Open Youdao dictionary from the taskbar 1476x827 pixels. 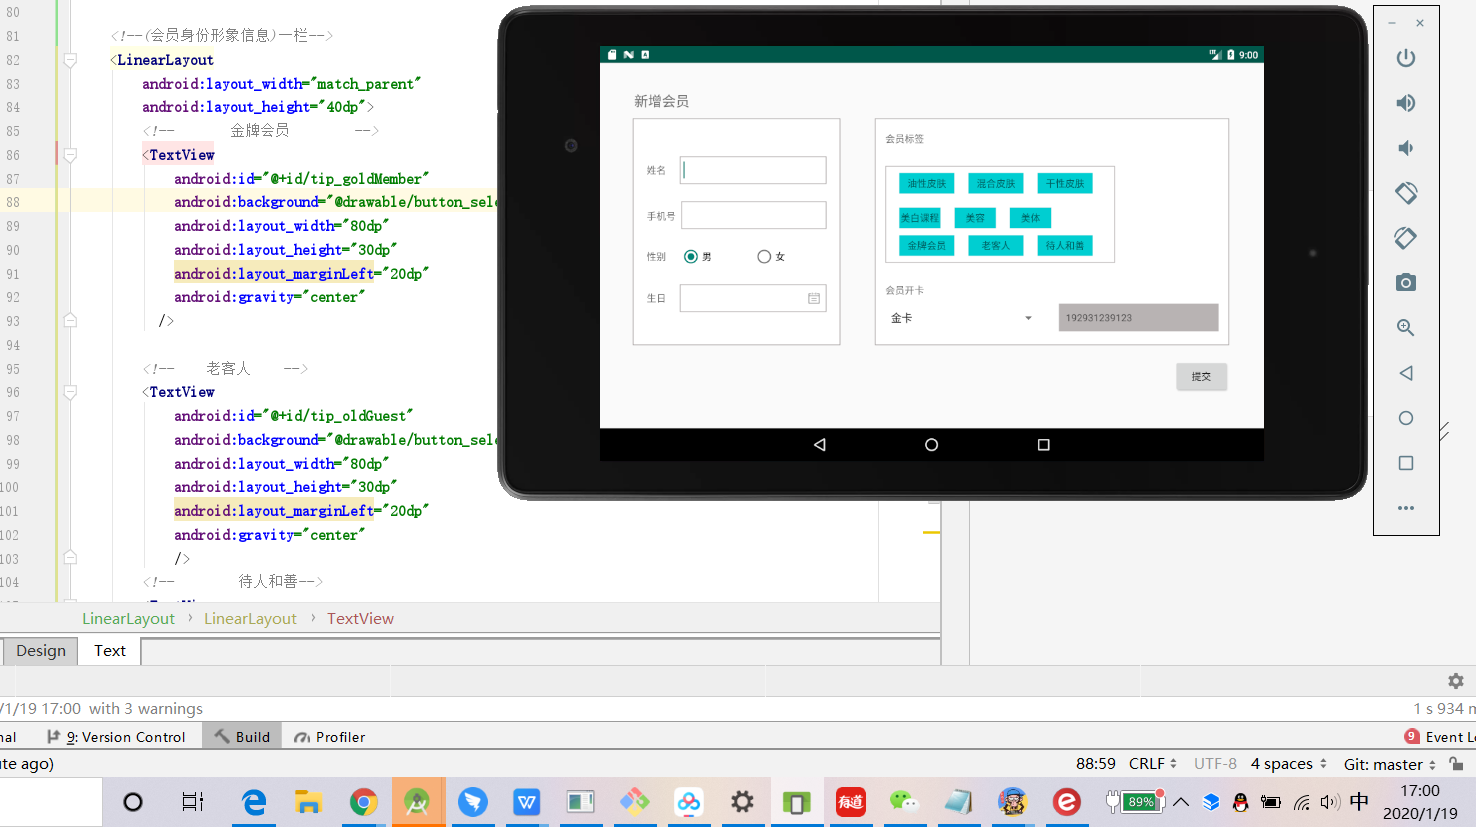[851, 802]
